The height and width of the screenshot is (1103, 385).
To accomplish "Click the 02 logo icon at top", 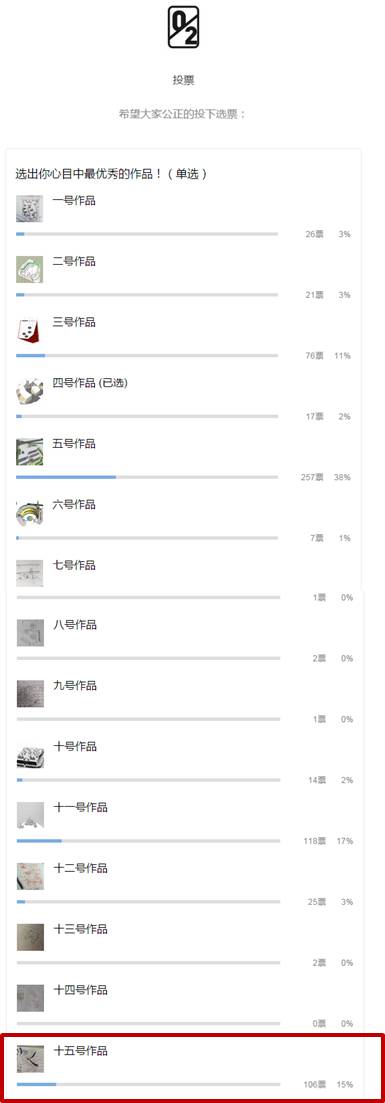I will coord(183,27).
